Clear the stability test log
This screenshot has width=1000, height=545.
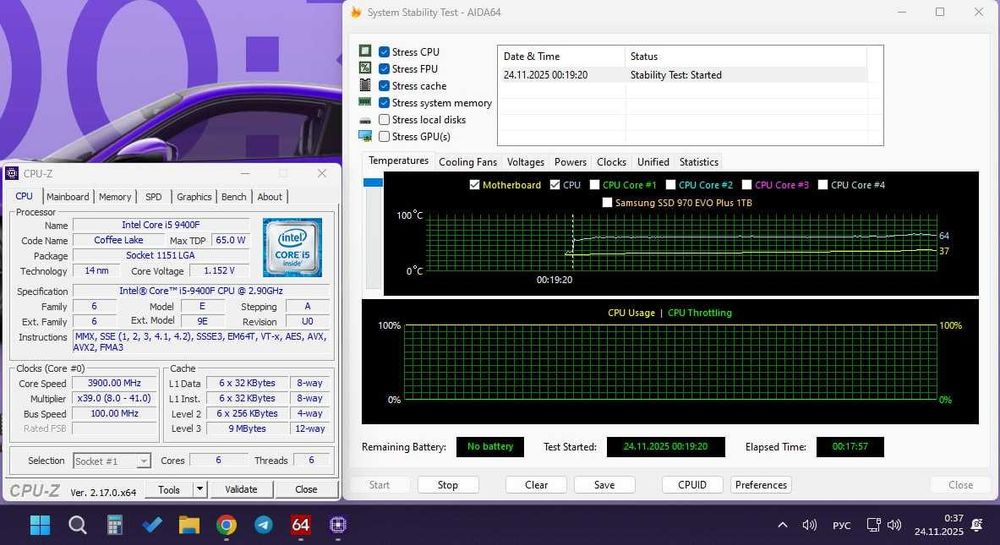pyautogui.click(x=536, y=485)
